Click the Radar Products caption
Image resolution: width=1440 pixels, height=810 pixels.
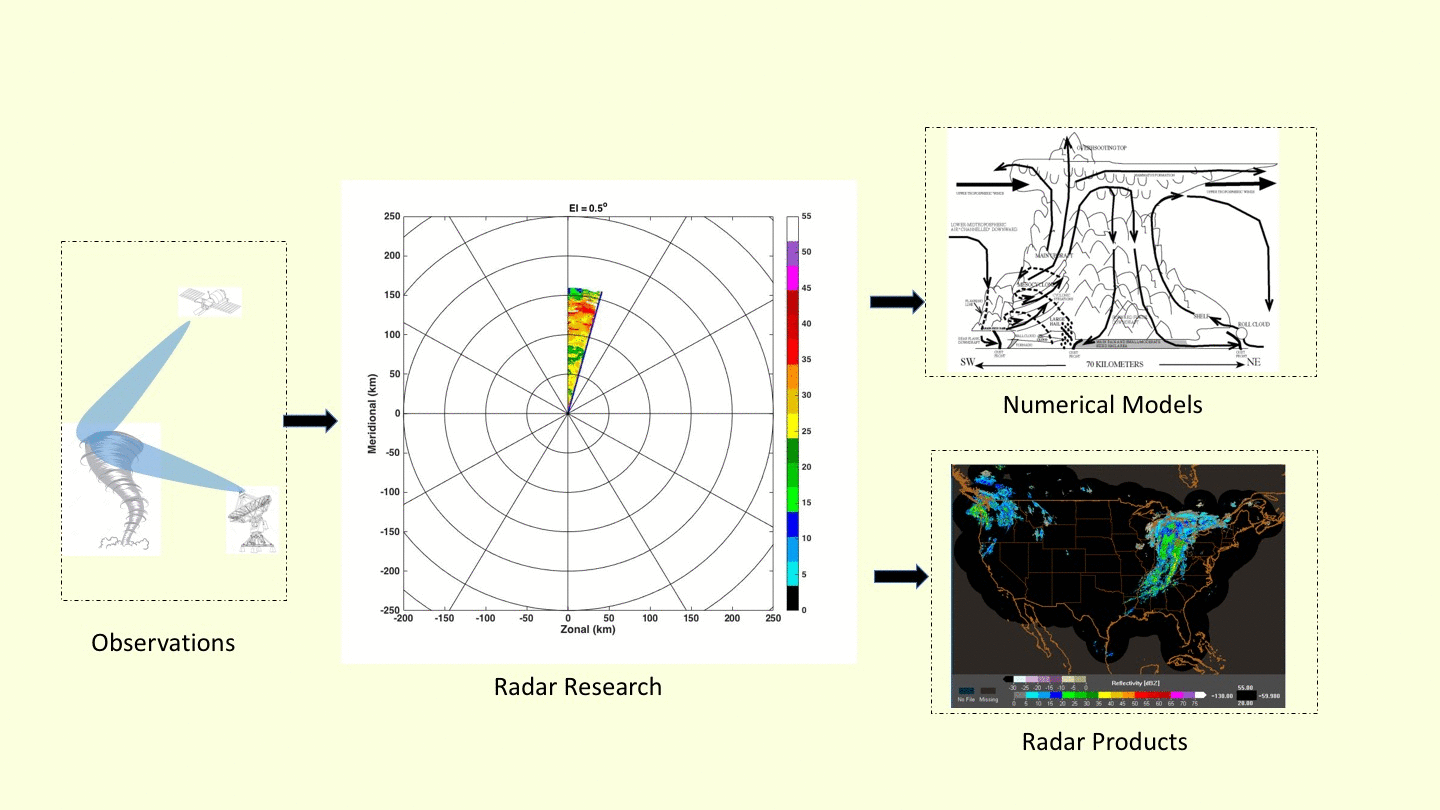[1104, 742]
